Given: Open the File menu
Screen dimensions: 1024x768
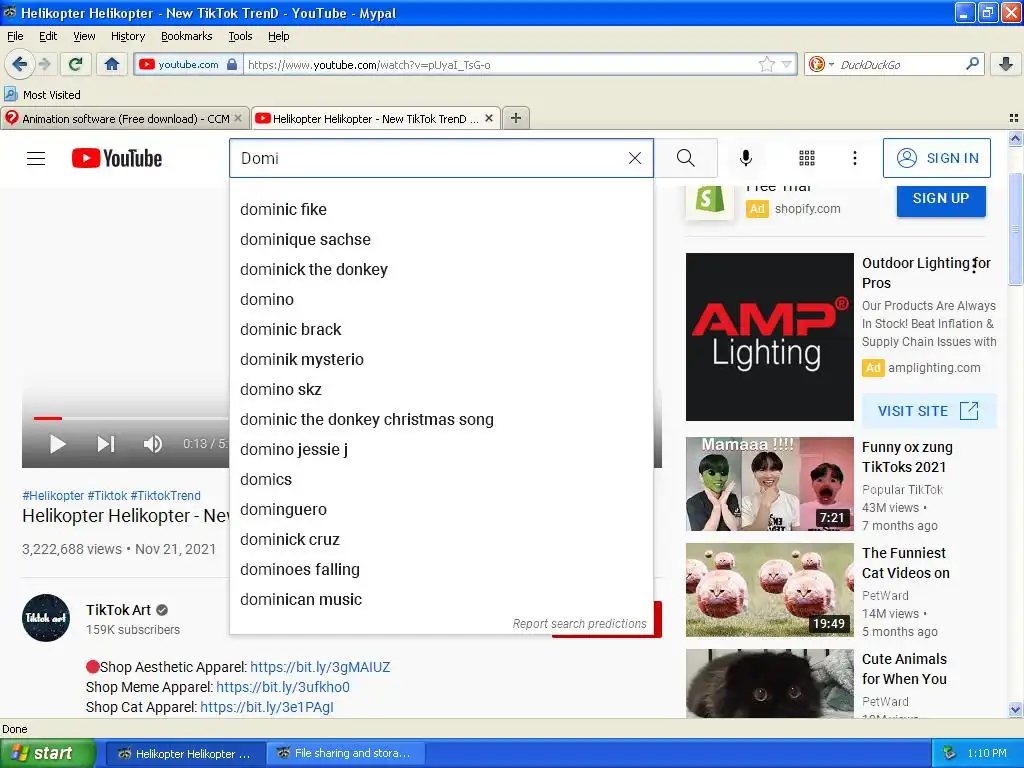Looking at the screenshot, I should (x=14, y=36).
